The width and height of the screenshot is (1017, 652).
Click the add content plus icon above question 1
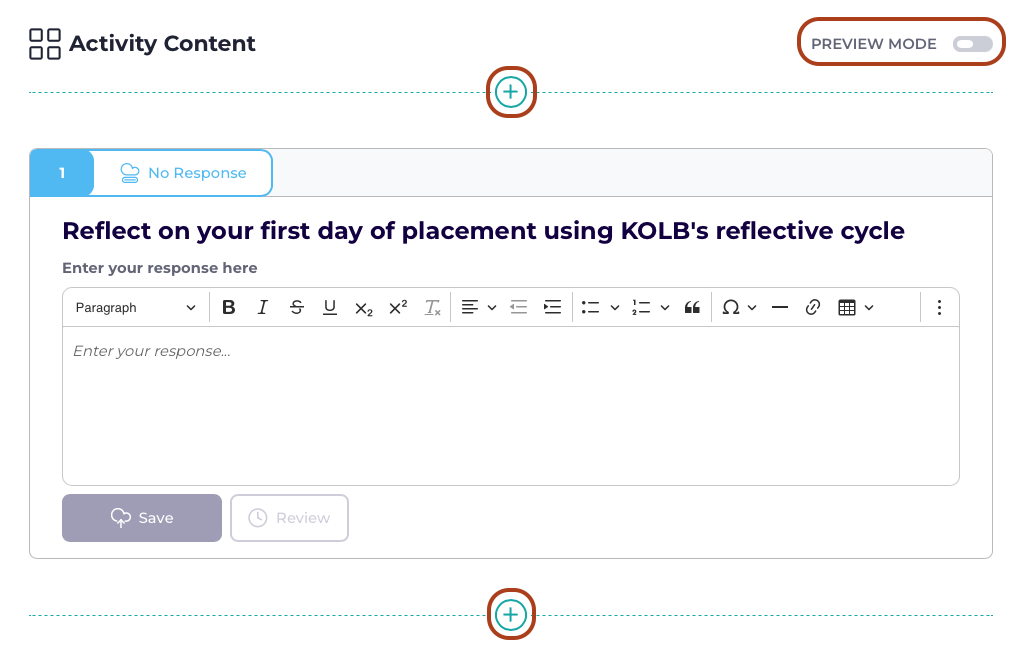[x=511, y=92]
